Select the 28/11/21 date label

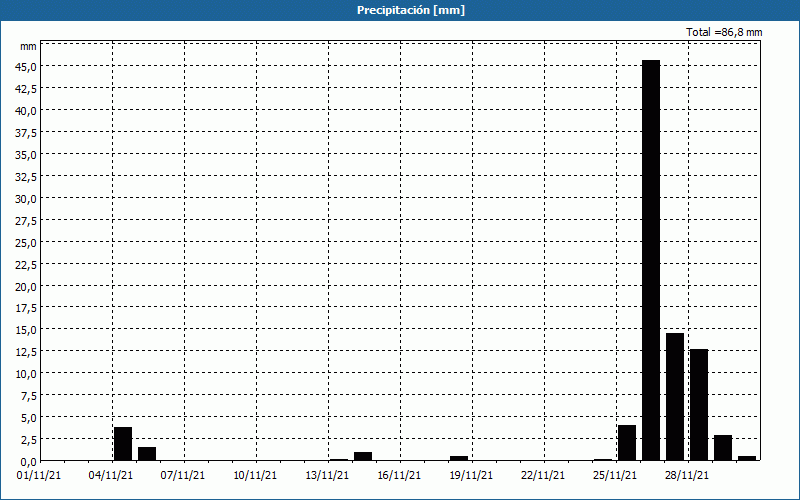[x=687, y=475]
